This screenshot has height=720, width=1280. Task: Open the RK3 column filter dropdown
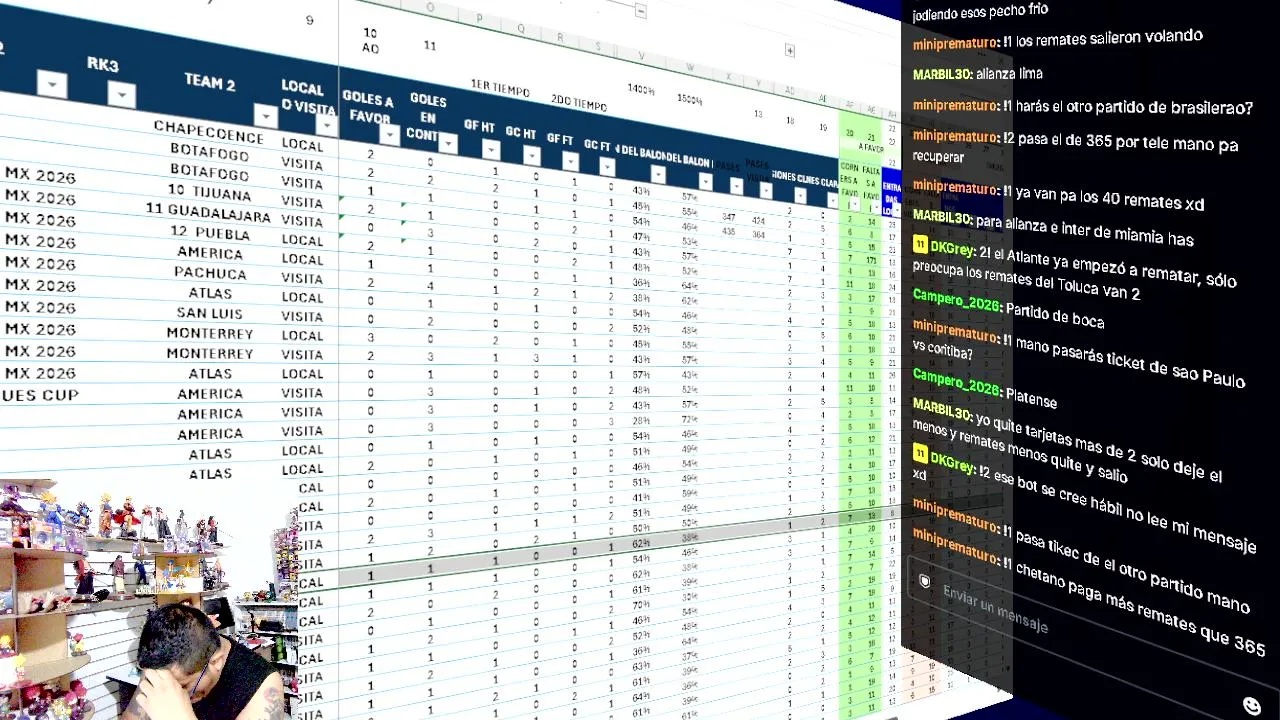[x=122, y=95]
